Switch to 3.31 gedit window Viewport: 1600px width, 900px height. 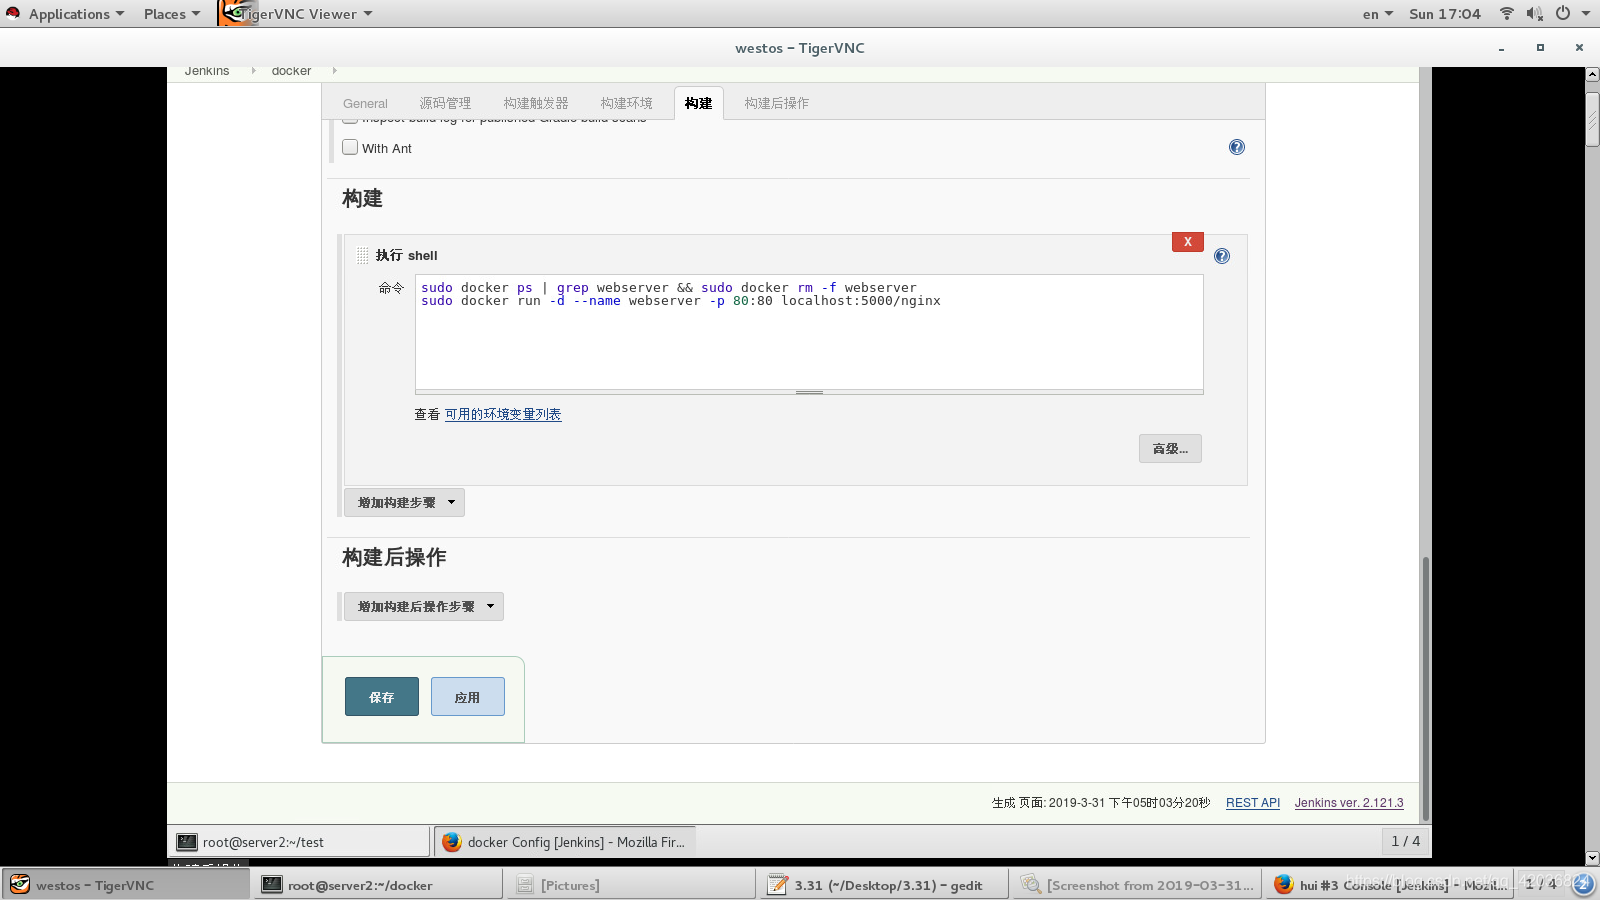tap(885, 885)
